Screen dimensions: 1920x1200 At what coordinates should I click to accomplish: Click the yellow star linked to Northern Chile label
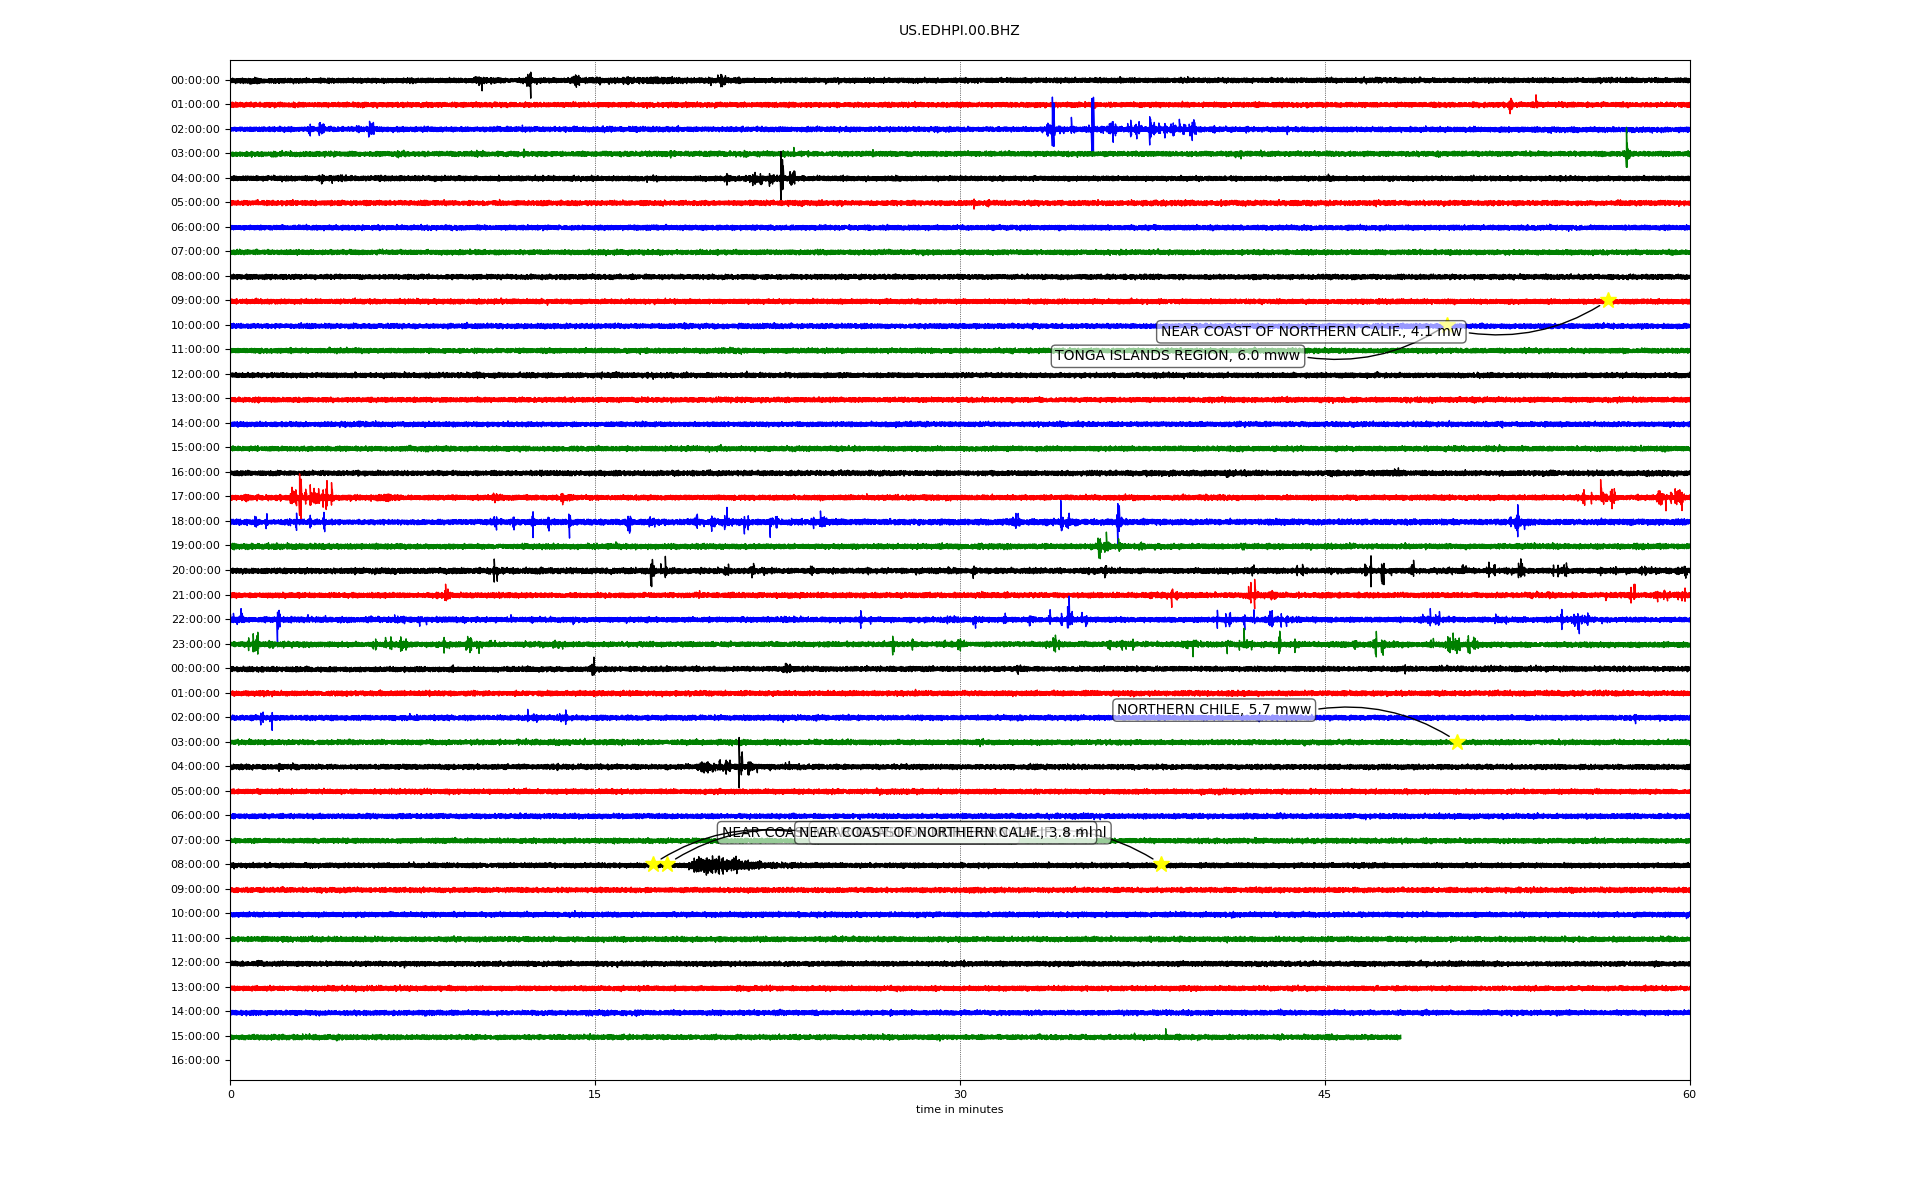tap(1457, 742)
